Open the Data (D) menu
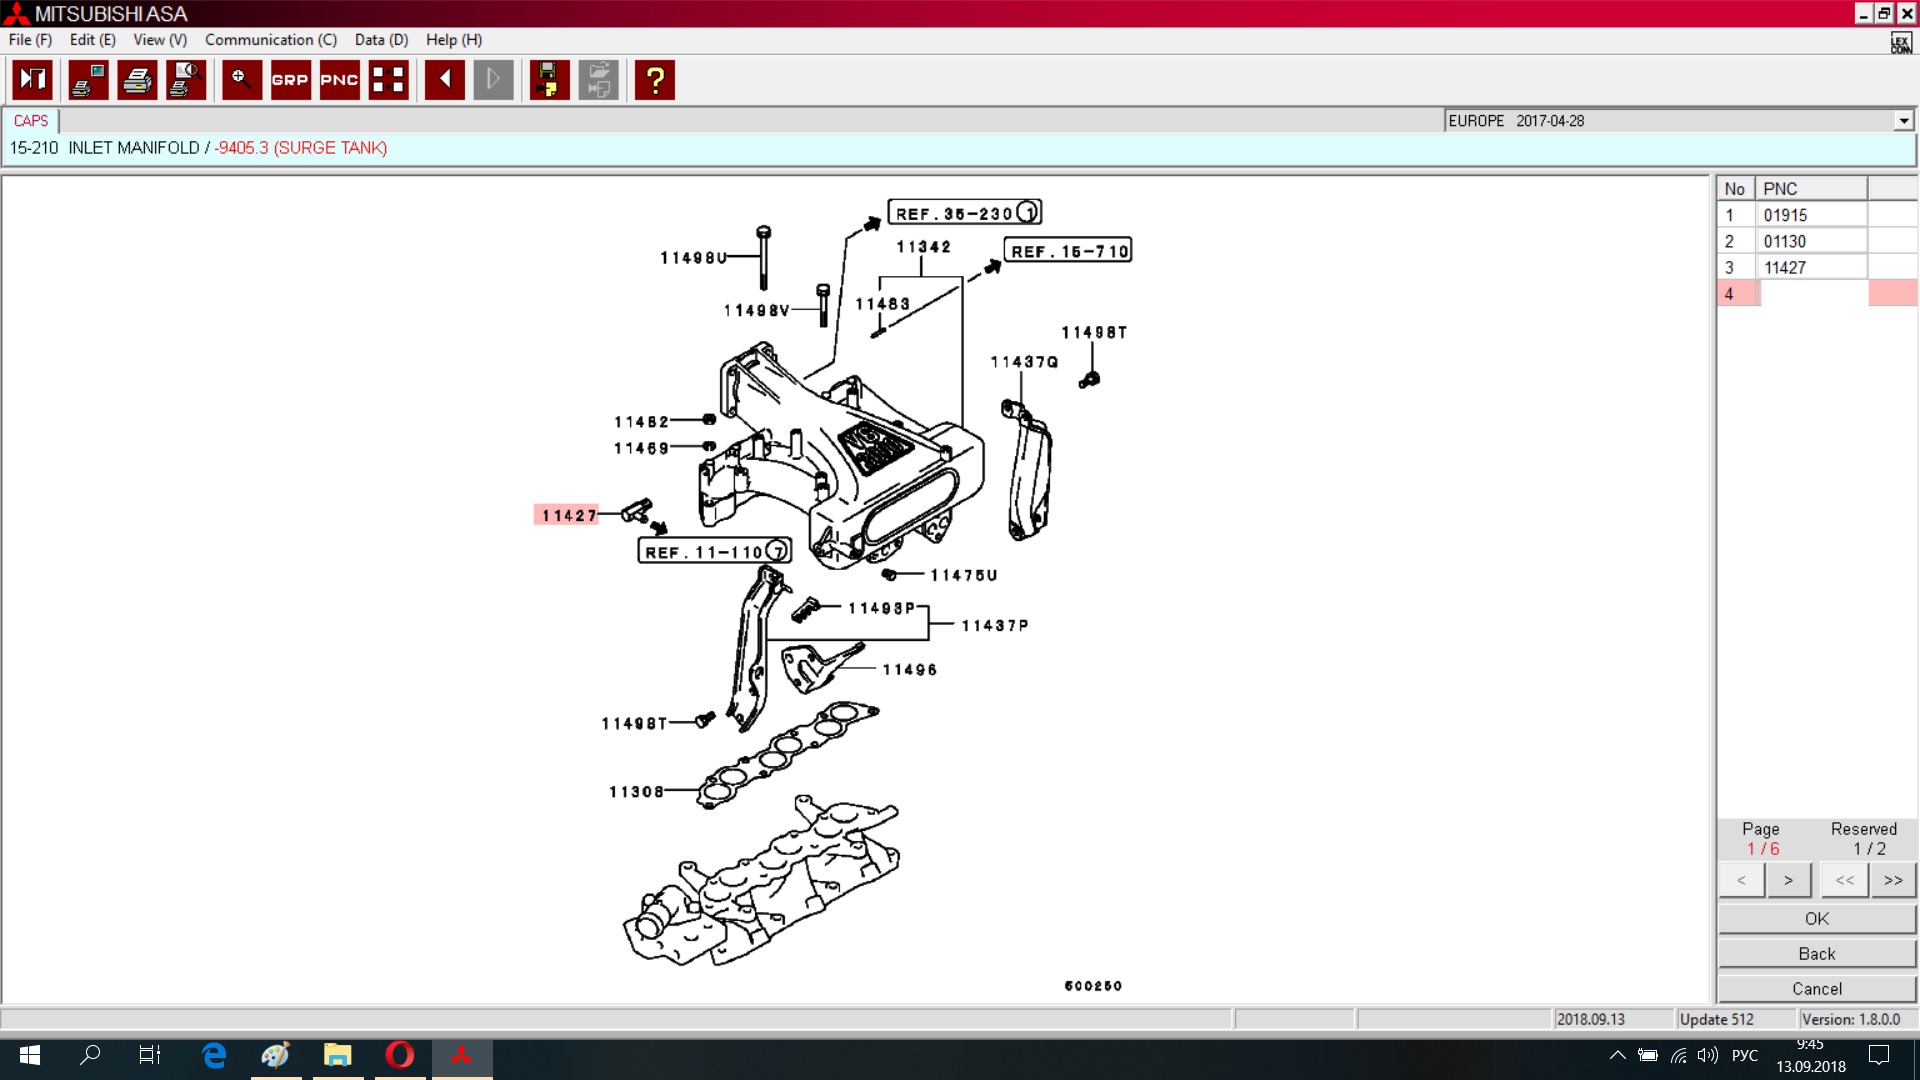 381,40
